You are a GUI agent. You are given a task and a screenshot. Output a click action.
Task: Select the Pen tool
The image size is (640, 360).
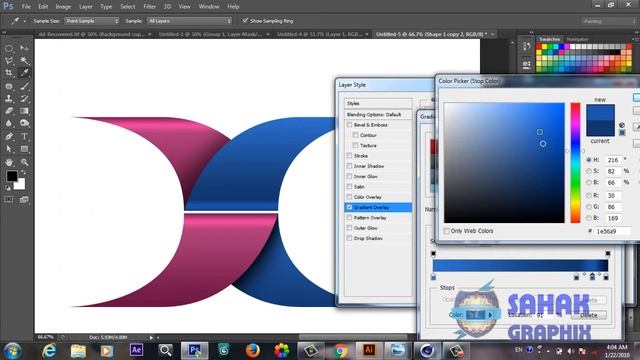9,136
